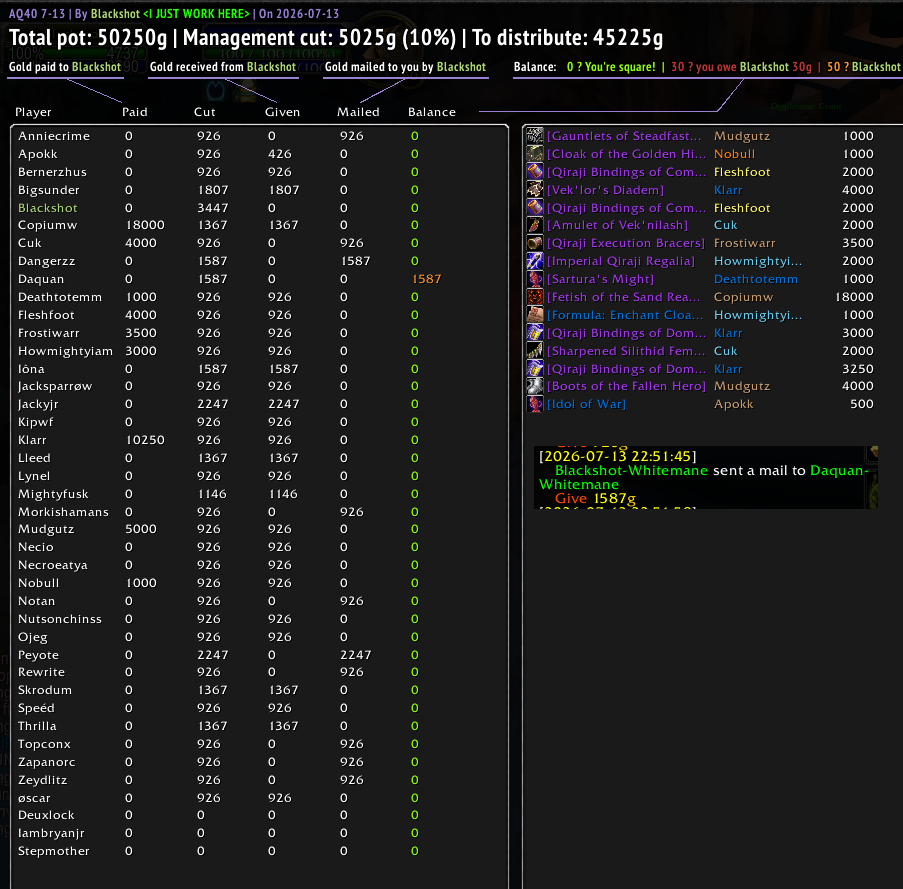The image size is (903, 889).
Task: Select the Zeydlitz player row
Action: point(259,780)
